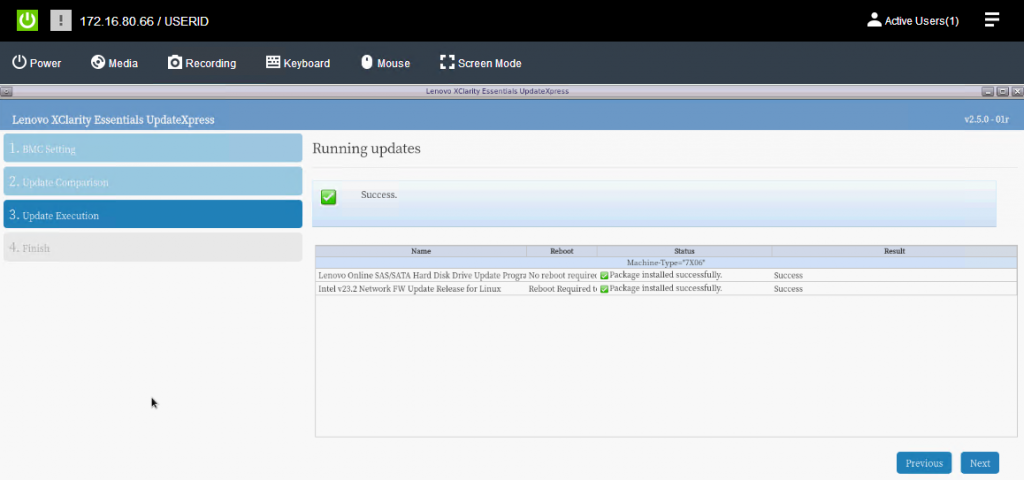Click status check icon for SAS/SATA update
Viewport: 1024px width, 480px height.
coord(604,276)
